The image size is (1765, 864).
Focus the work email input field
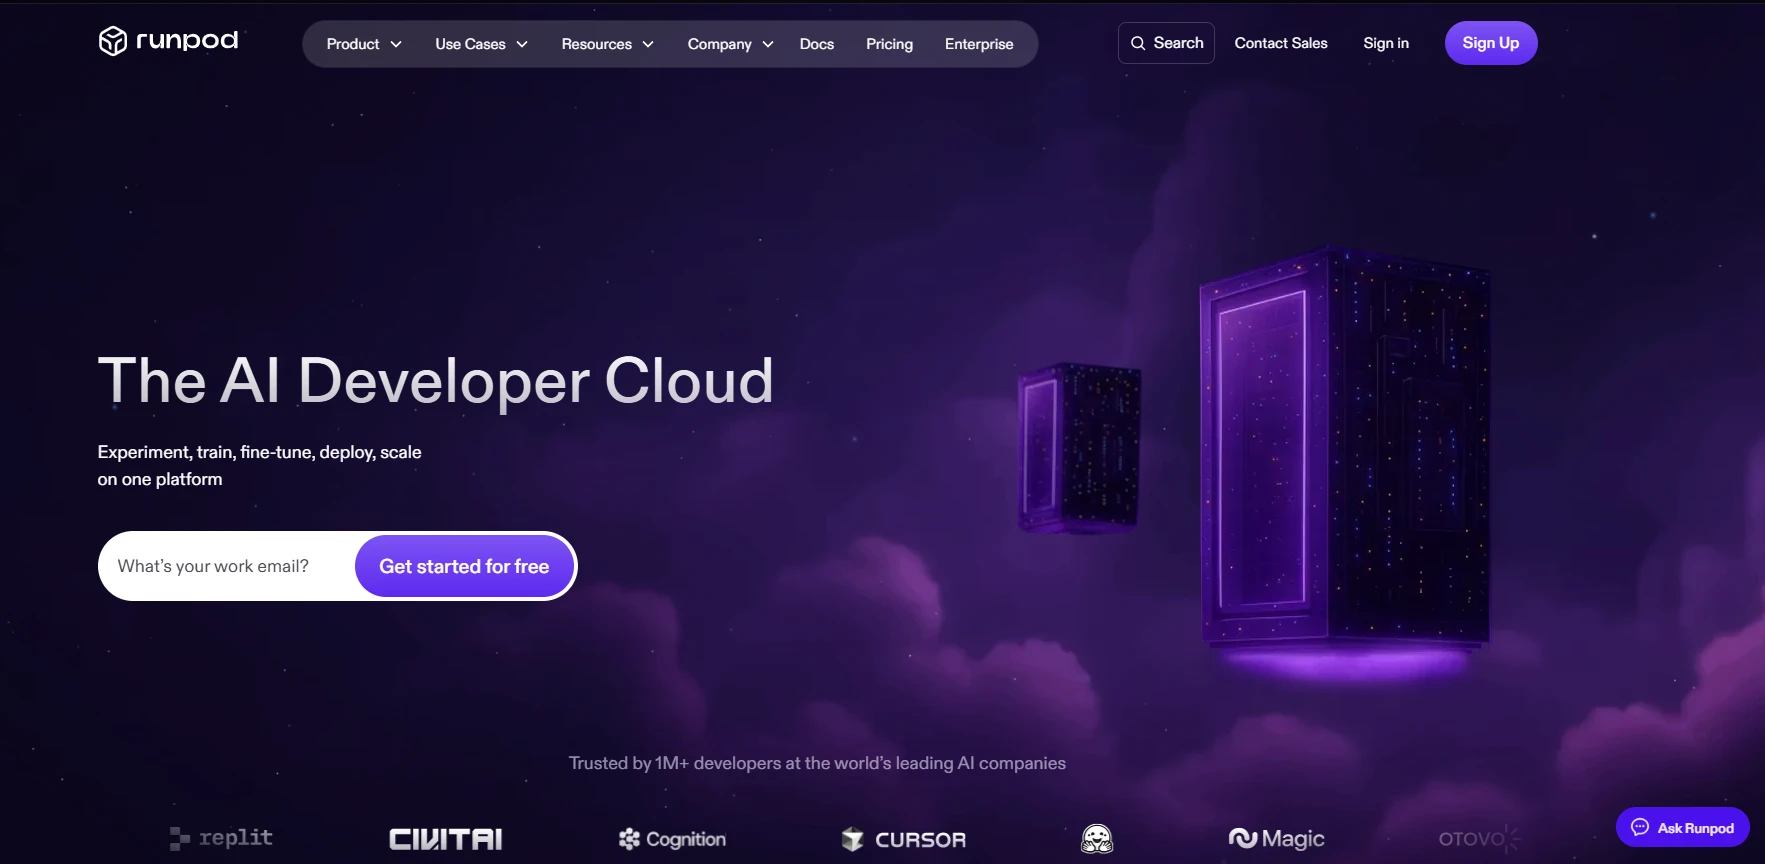(x=228, y=566)
